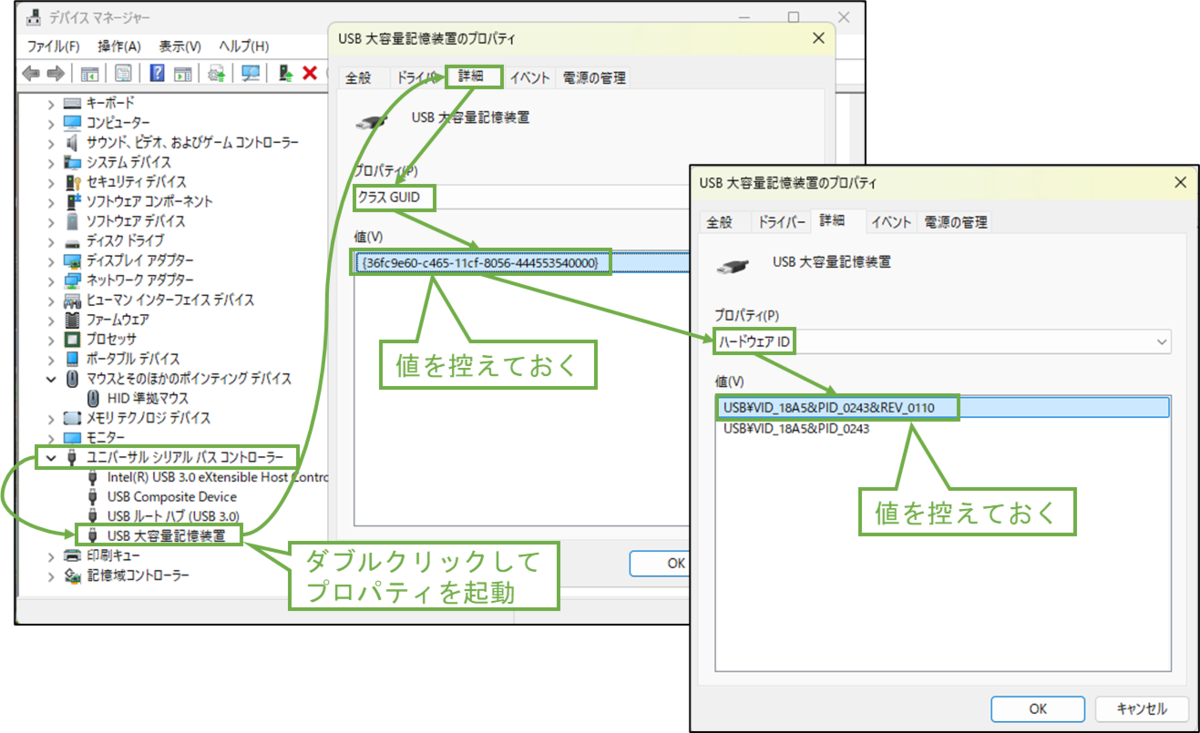This screenshot has width=1200, height=733.
Task: Switch to the イベント tab
Action: 891,222
